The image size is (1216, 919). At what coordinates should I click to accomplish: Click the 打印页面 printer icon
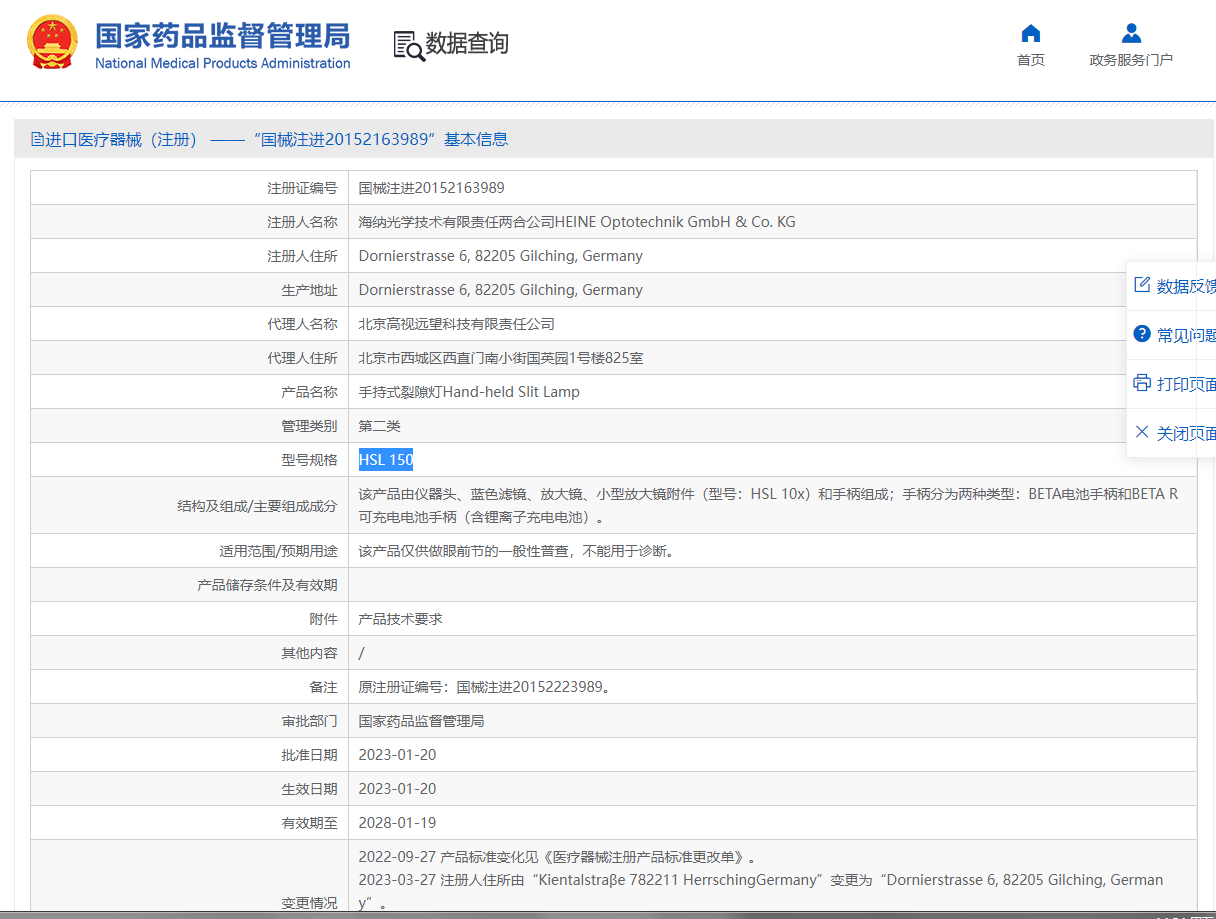pyautogui.click(x=1142, y=383)
